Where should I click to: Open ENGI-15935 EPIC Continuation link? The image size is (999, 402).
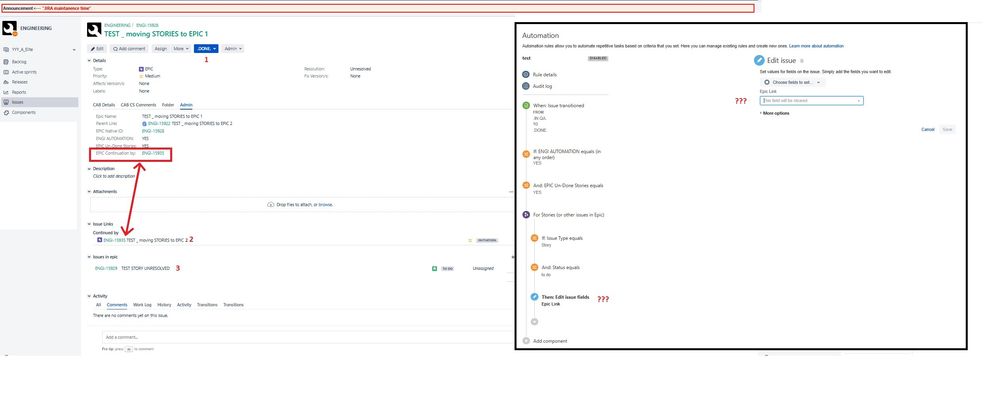click(153, 154)
